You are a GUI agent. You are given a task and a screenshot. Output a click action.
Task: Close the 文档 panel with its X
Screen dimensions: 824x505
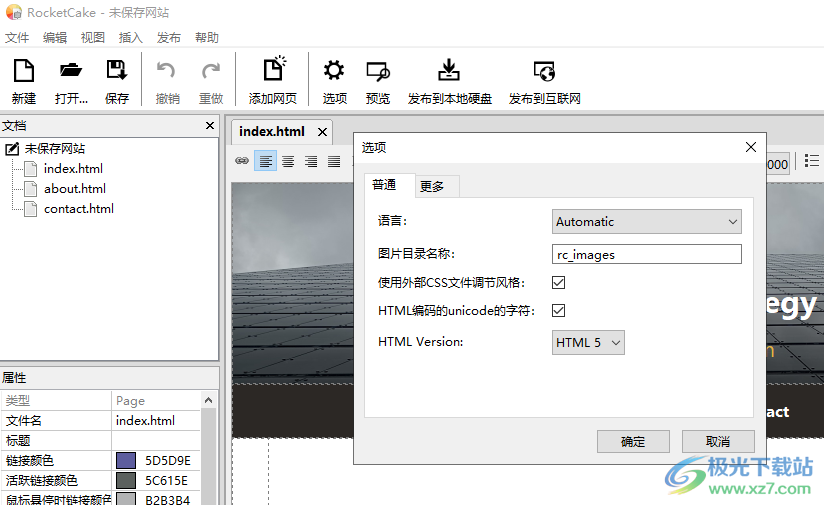click(210, 126)
